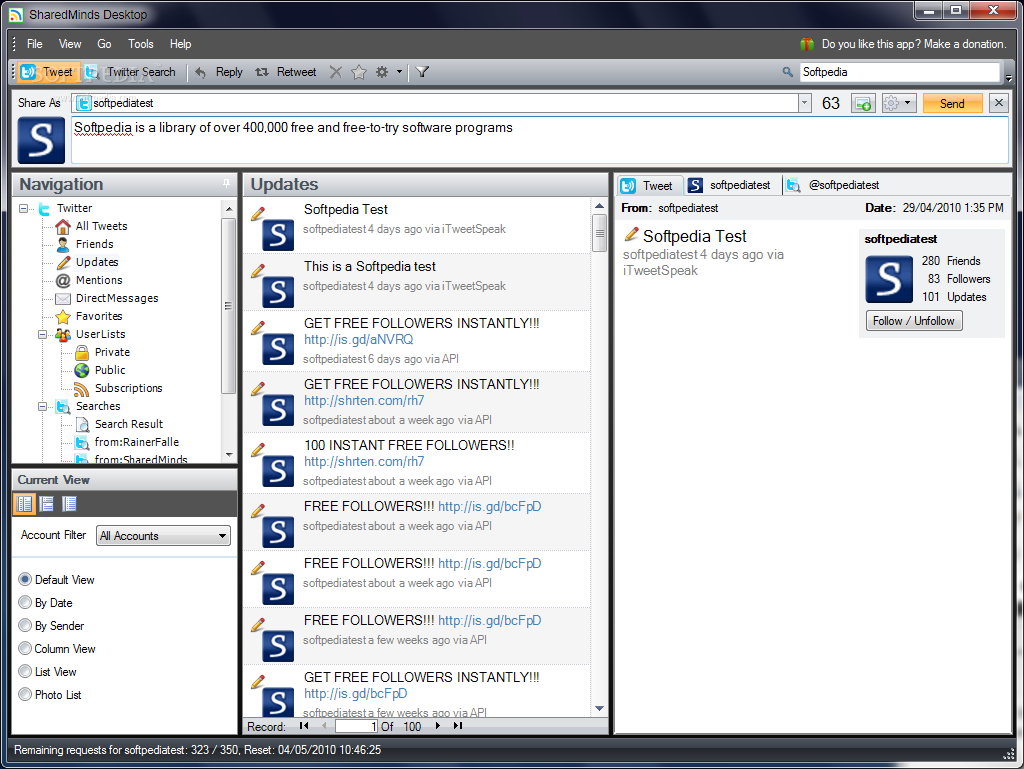Open the dropdown arrow beside the toolbar gear
The image size is (1024, 769).
pos(399,72)
